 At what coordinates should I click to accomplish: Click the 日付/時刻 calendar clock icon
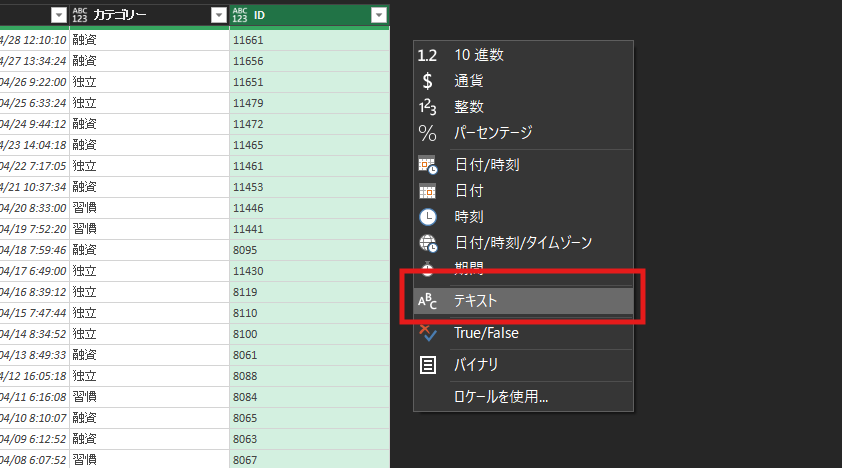point(427,164)
